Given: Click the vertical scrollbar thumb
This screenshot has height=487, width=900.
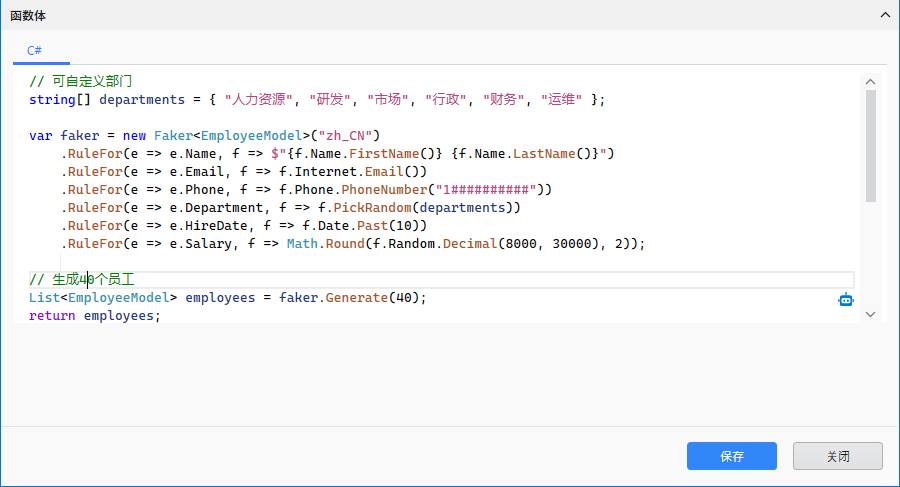Looking at the screenshot, I should (870, 145).
